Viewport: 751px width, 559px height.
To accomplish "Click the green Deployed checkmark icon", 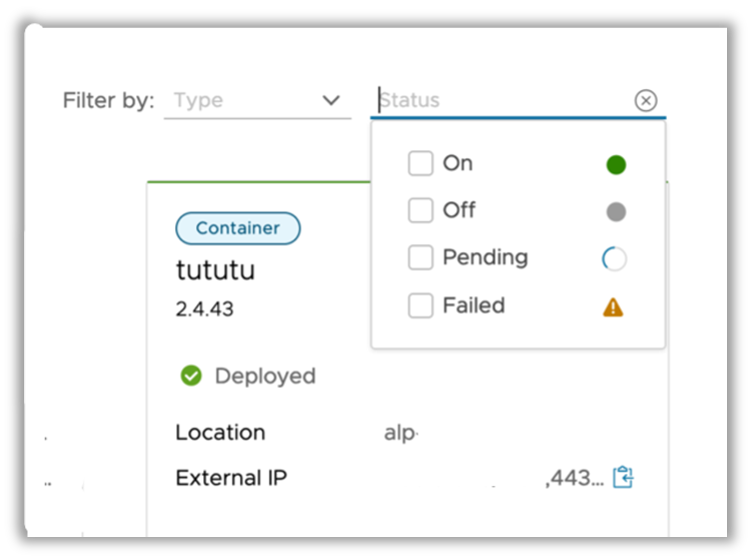I will (191, 376).
